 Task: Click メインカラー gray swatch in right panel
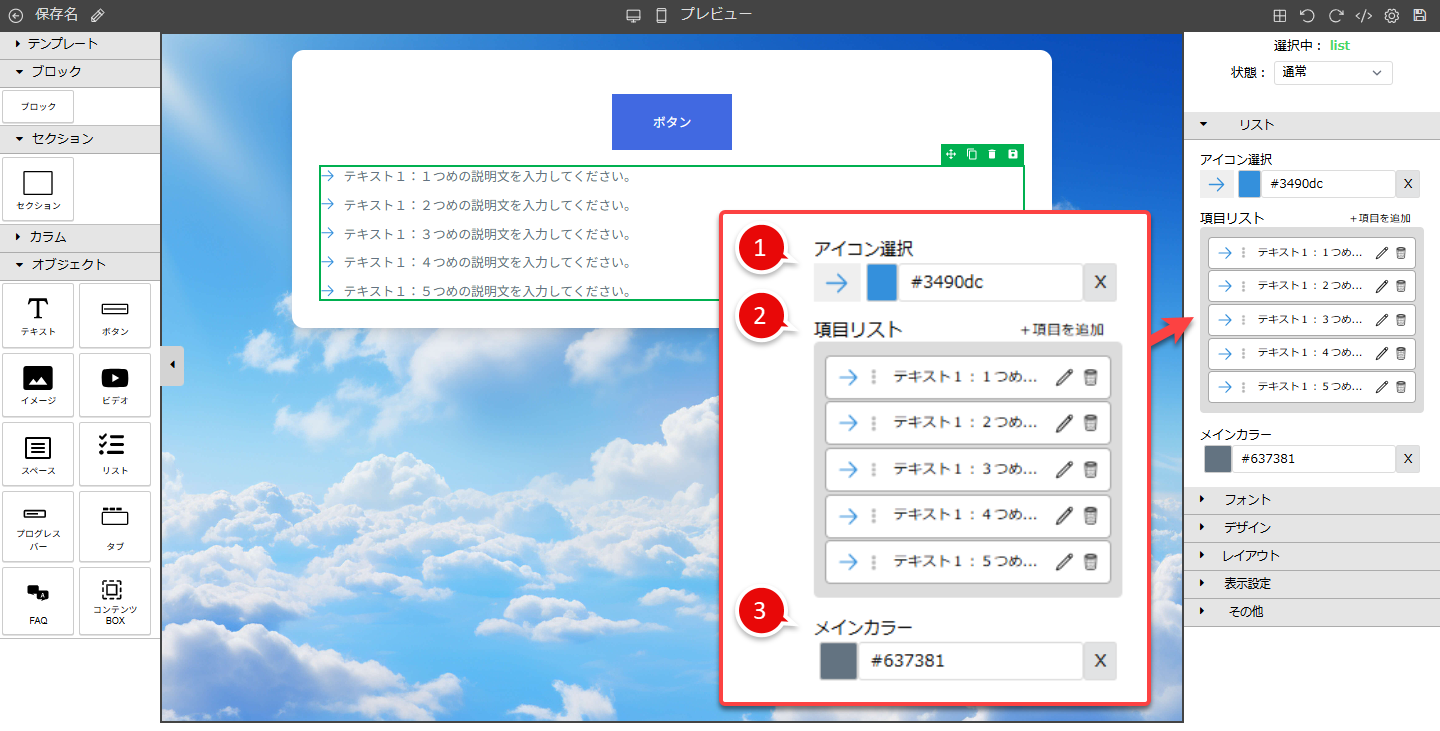pyautogui.click(x=1217, y=459)
